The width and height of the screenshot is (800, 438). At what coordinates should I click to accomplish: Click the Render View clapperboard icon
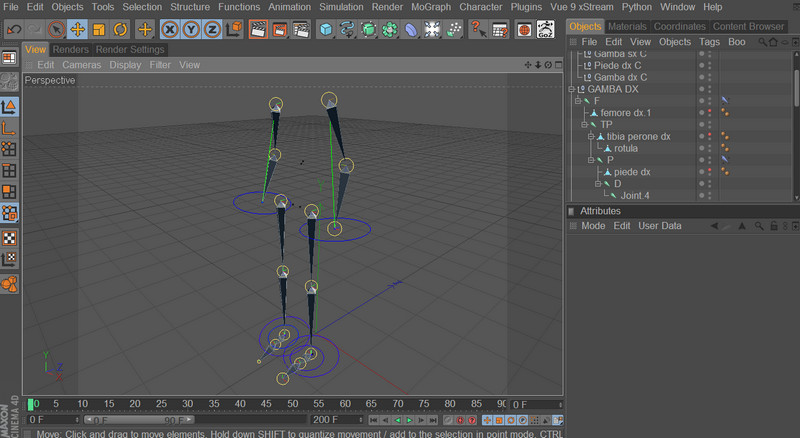[258, 29]
